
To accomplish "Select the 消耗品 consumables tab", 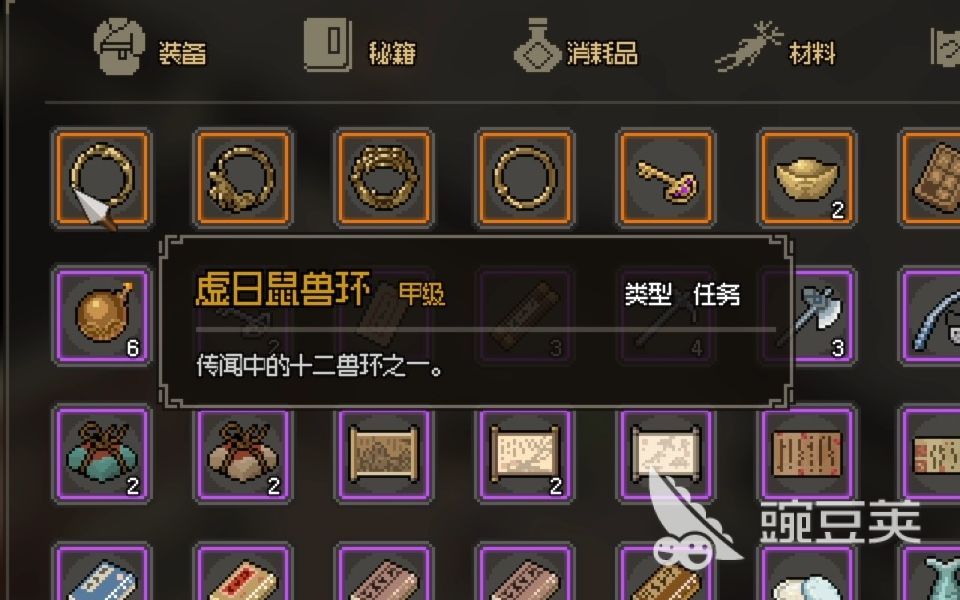I will point(576,48).
